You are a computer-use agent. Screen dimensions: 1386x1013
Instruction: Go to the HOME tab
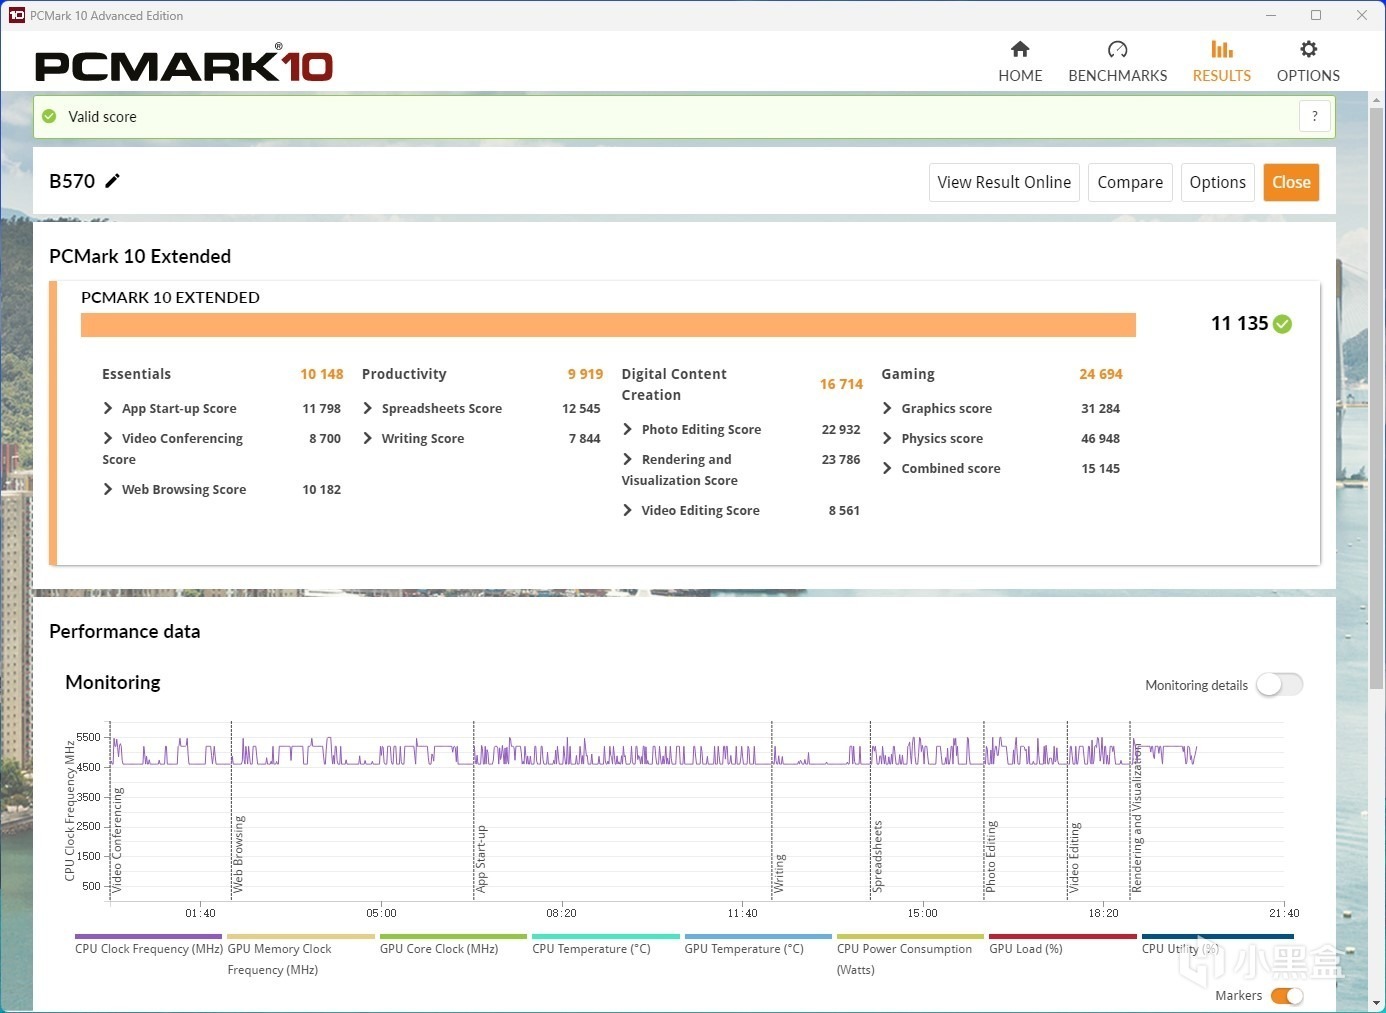coord(1020,61)
